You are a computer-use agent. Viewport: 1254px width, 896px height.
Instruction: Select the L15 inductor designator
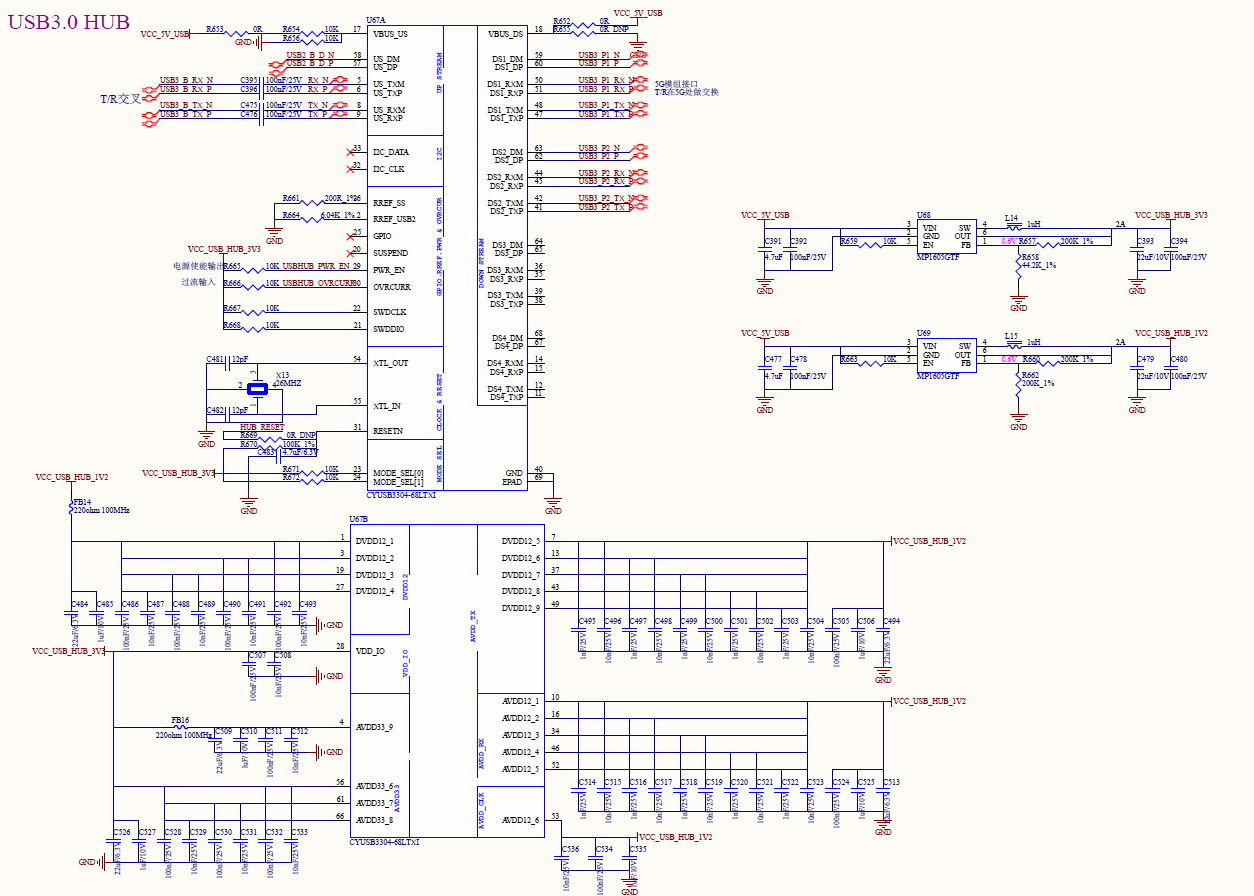1012,336
